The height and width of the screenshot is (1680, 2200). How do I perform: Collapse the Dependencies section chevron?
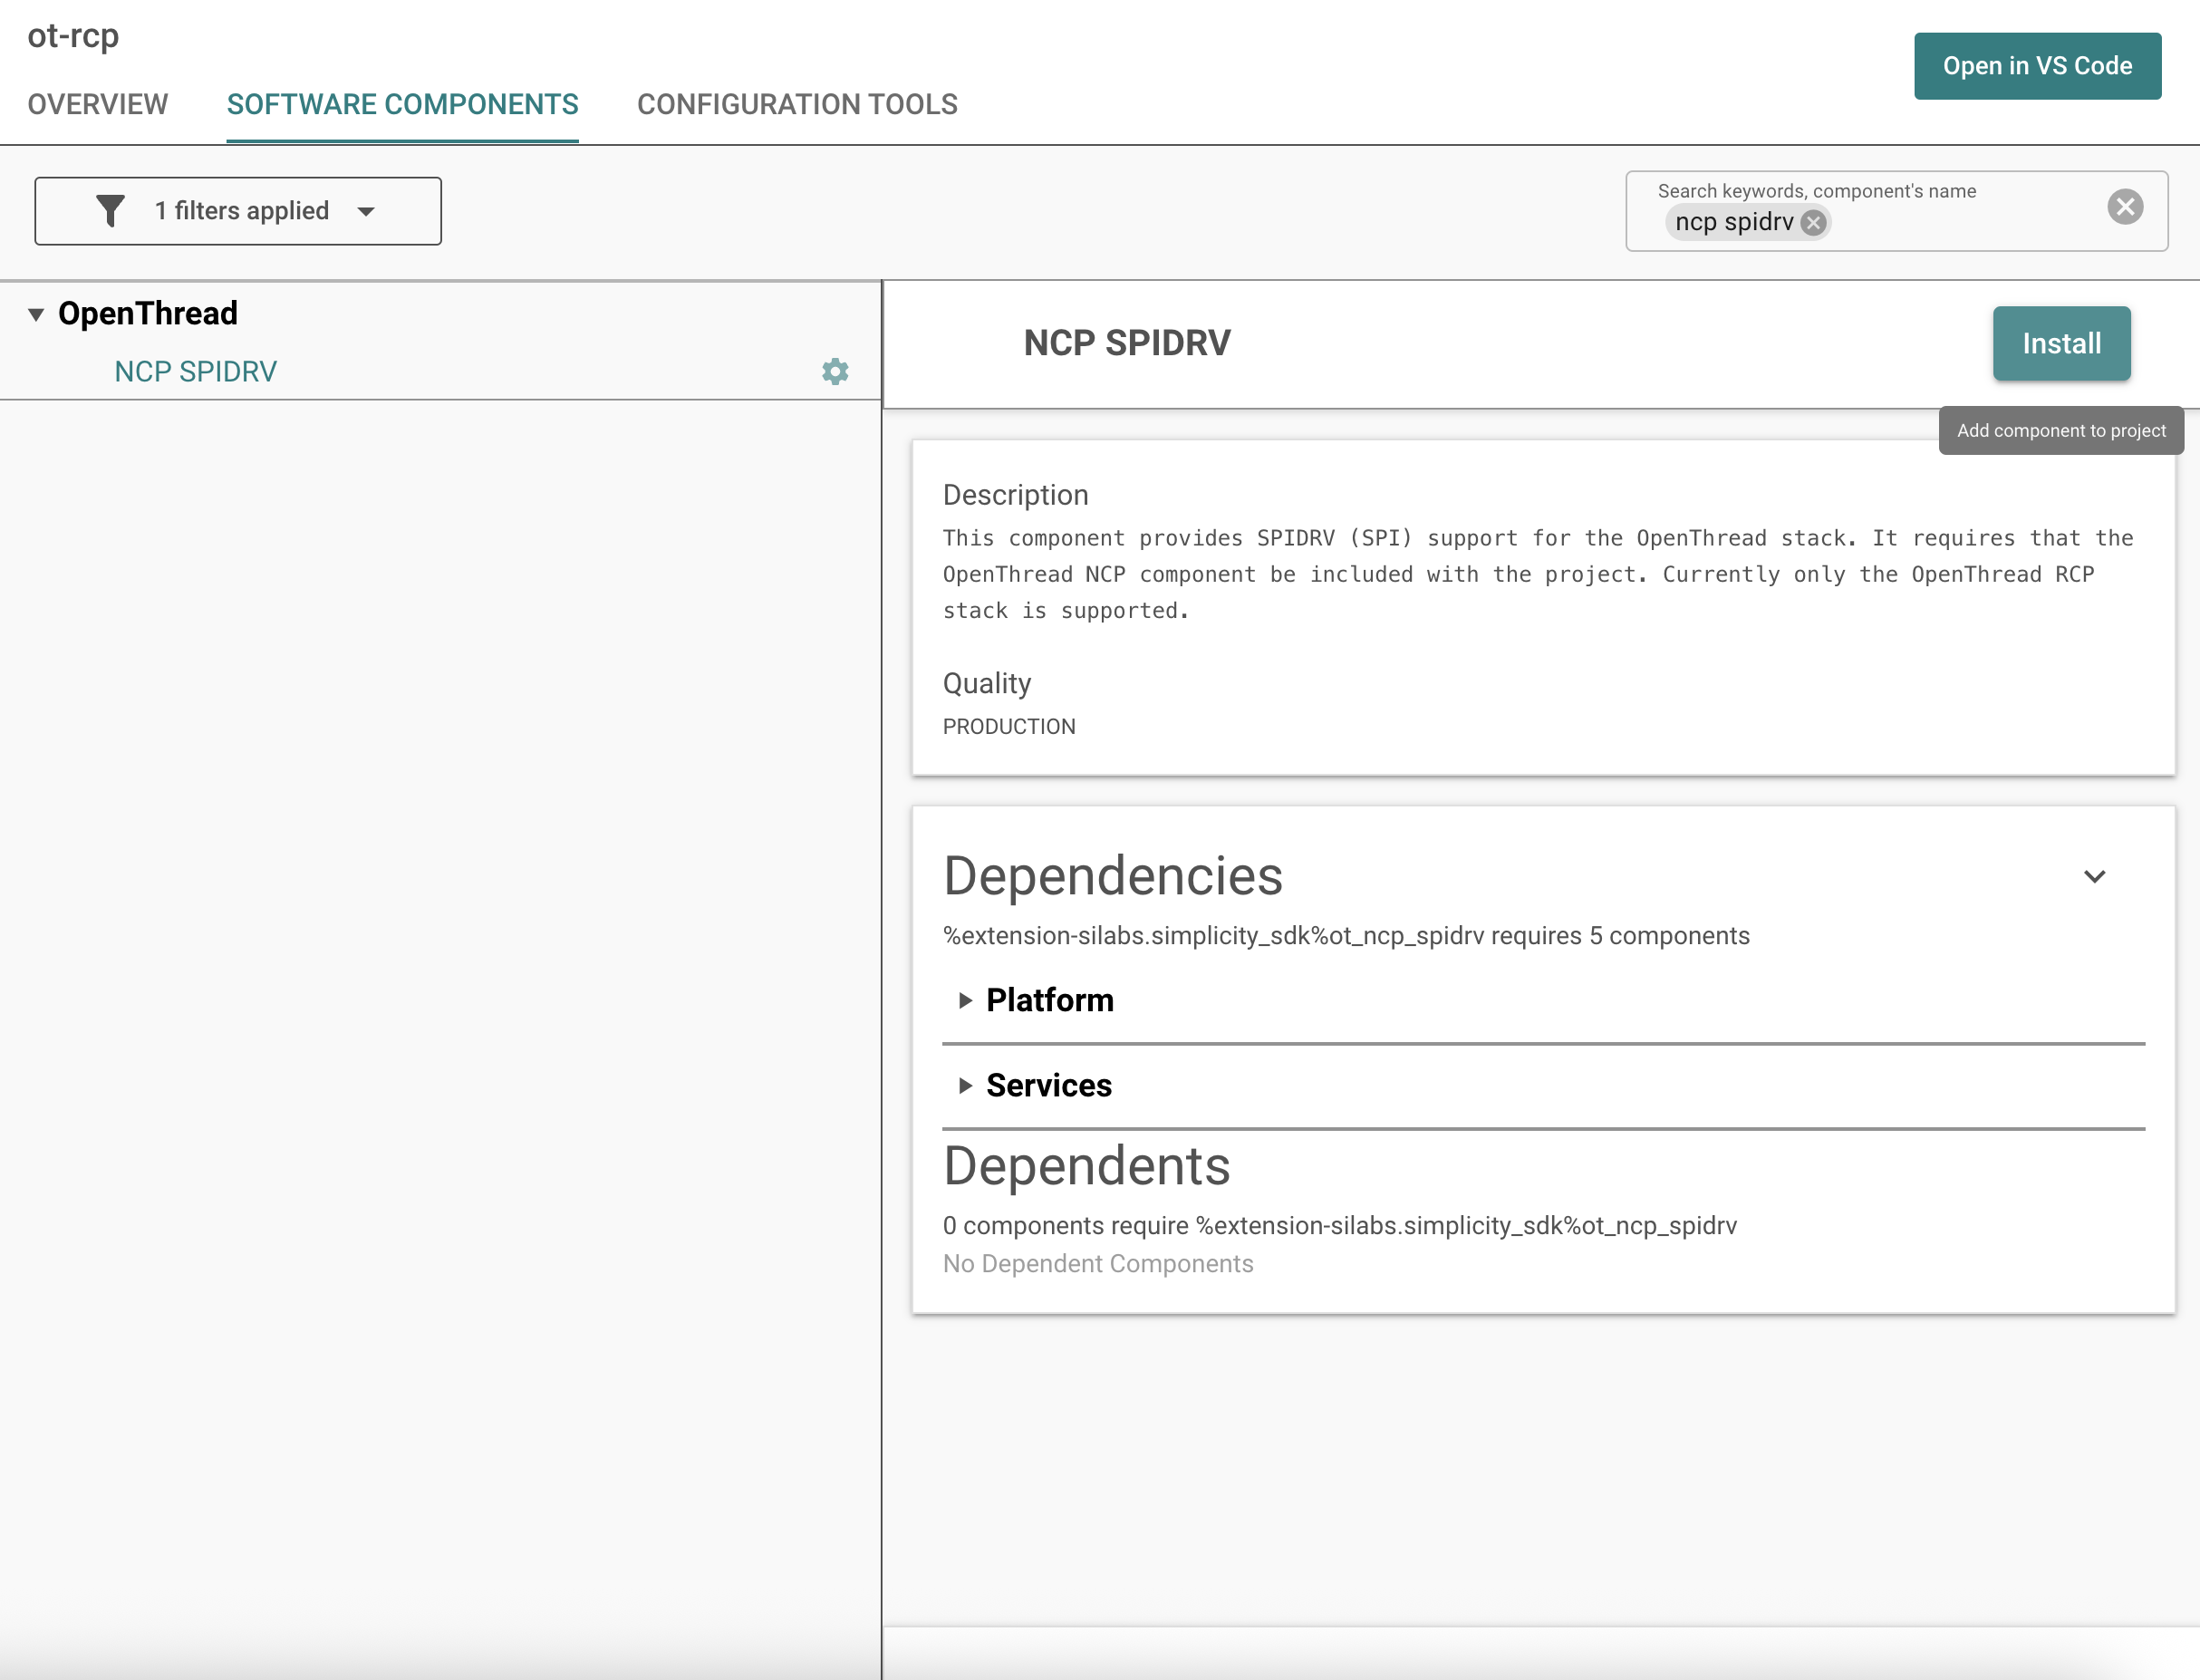[x=2094, y=877]
